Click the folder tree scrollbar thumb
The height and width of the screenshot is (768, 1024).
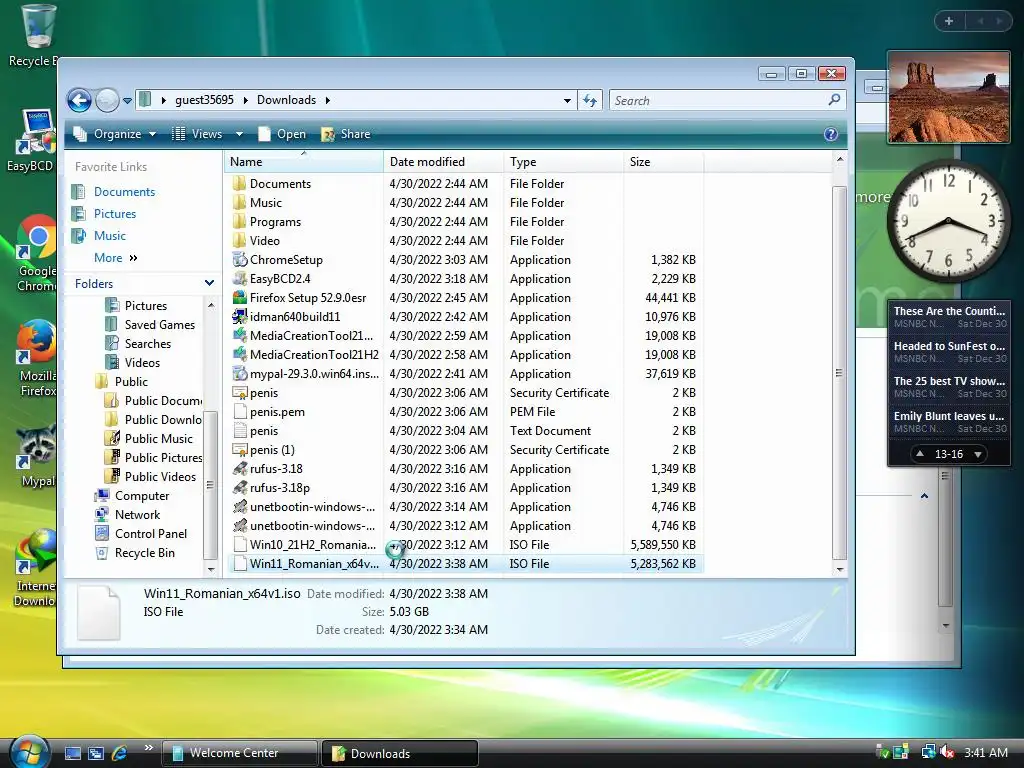[210, 485]
